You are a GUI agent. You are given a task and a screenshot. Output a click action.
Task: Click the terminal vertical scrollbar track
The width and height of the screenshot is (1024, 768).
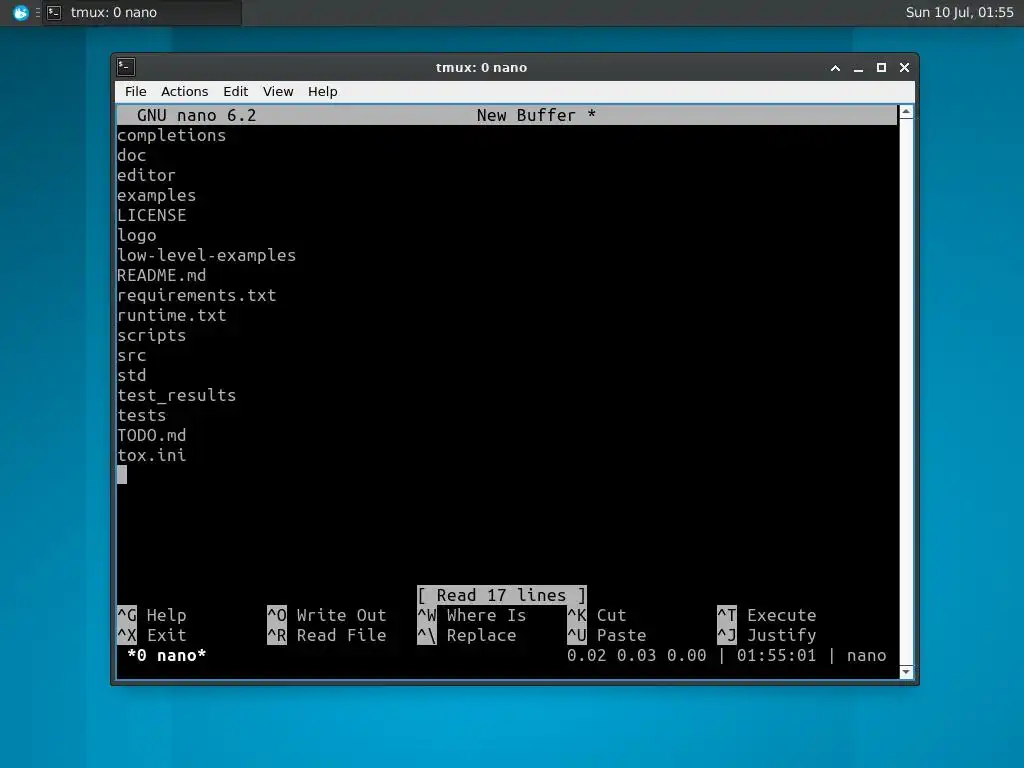(x=906, y=392)
